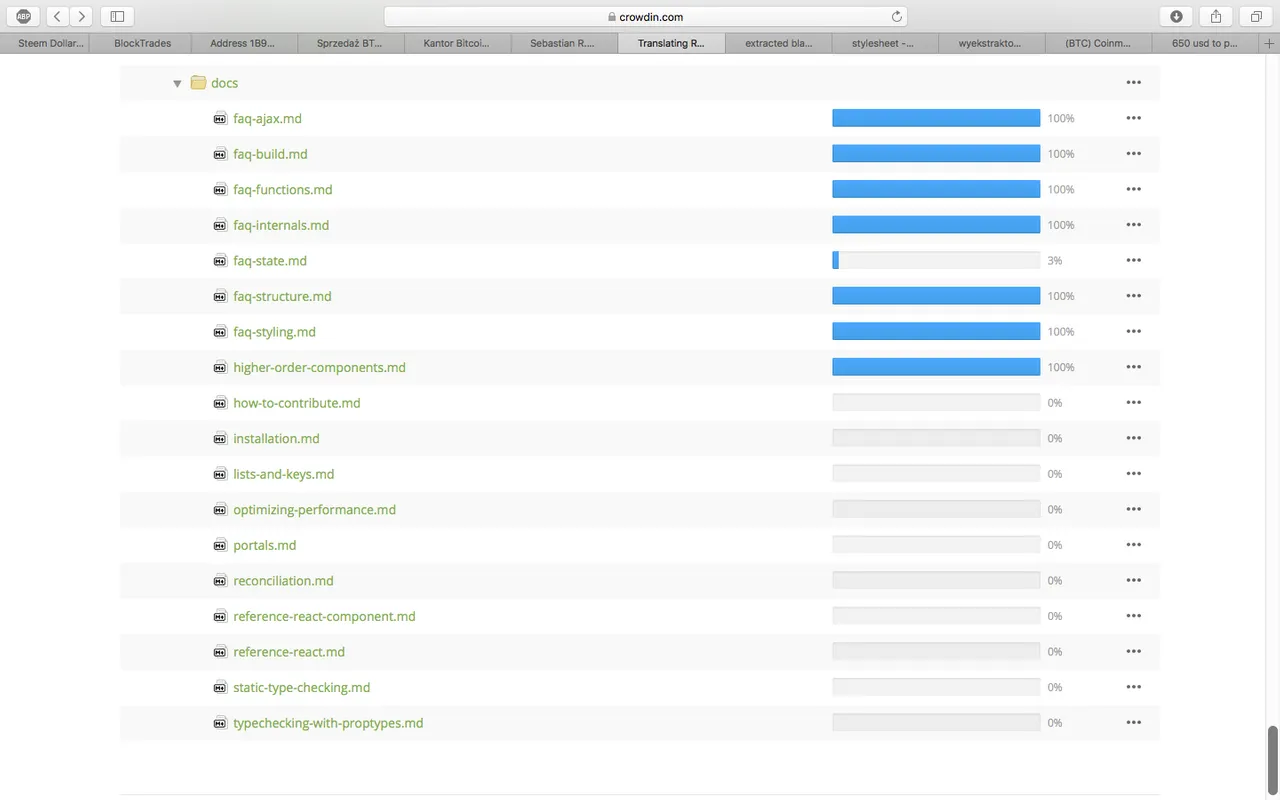The image size is (1280, 800).
Task: Click the 100% label for faq-styling.md
Action: [x=1061, y=331]
